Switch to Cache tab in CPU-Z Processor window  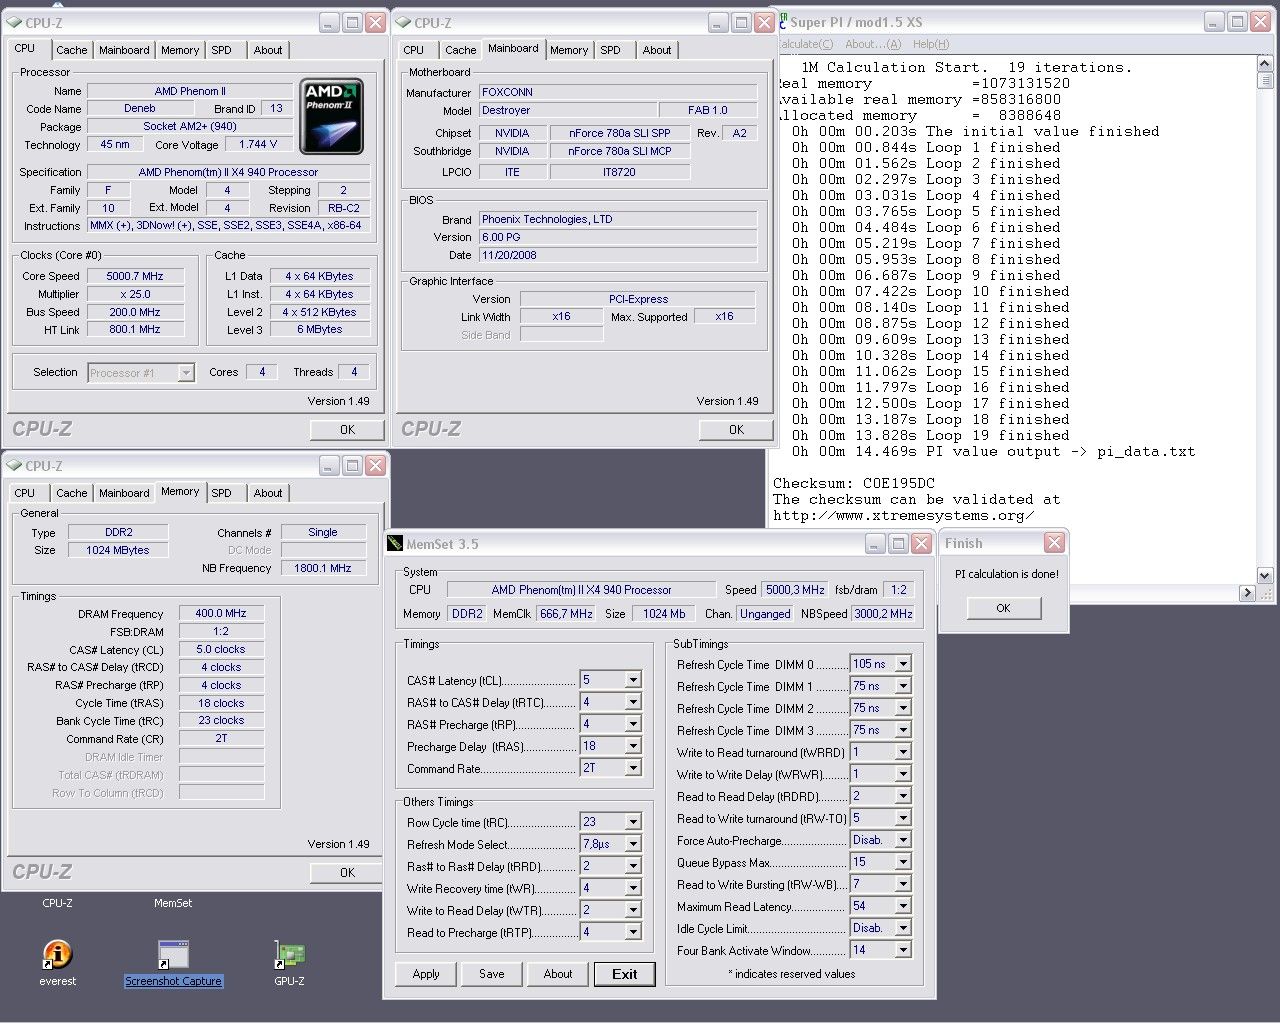pos(71,50)
